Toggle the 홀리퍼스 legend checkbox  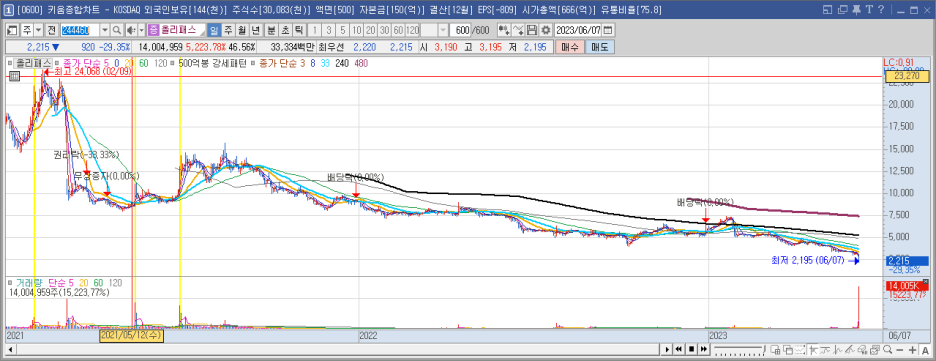point(10,62)
